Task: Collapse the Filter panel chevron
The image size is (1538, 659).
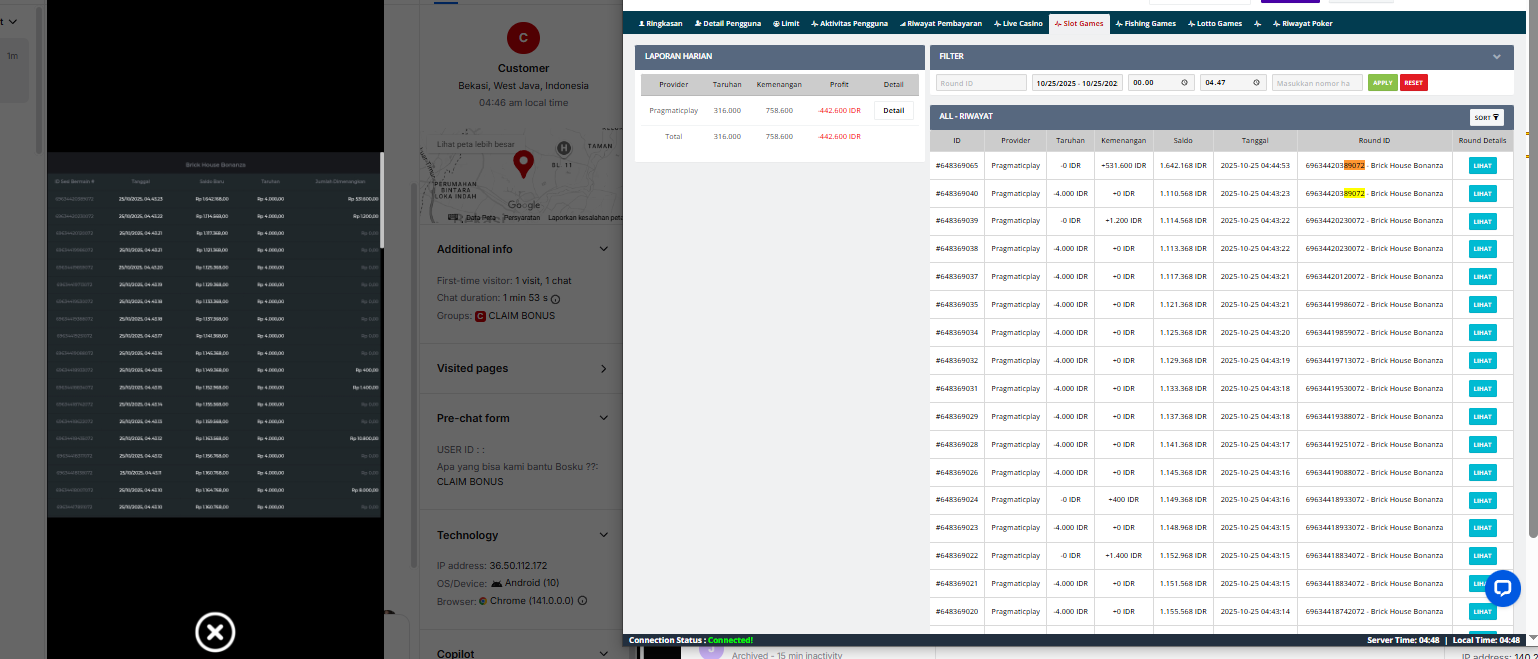Action: click(1497, 57)
